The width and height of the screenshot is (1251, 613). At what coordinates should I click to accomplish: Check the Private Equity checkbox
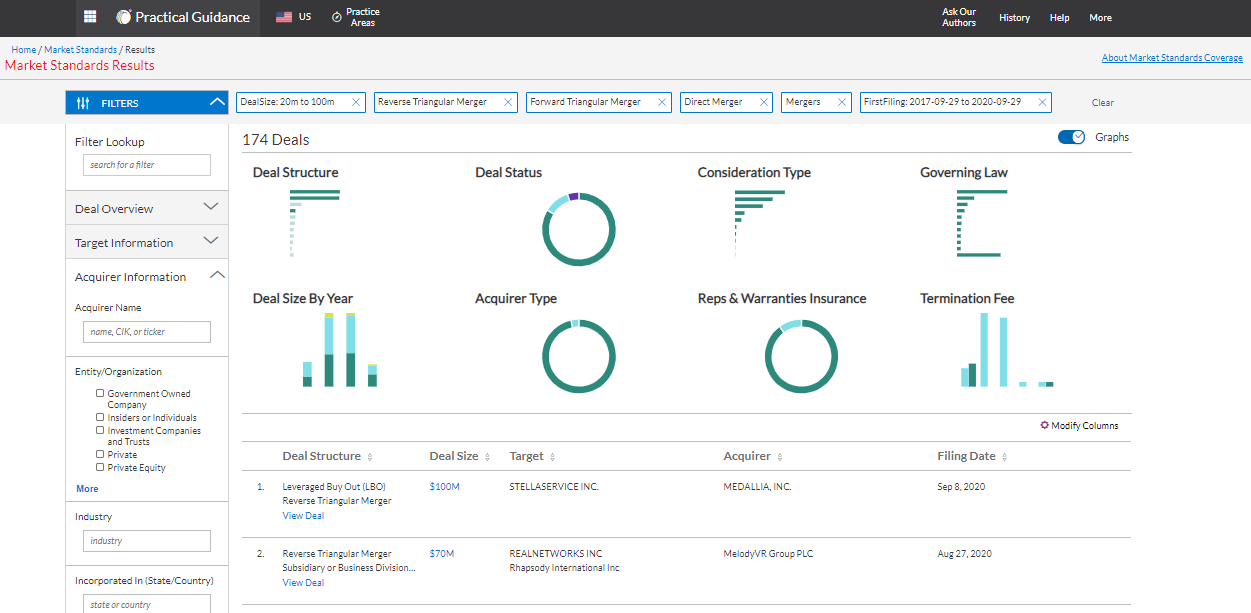pyautogui.click(x=100, y=467)
